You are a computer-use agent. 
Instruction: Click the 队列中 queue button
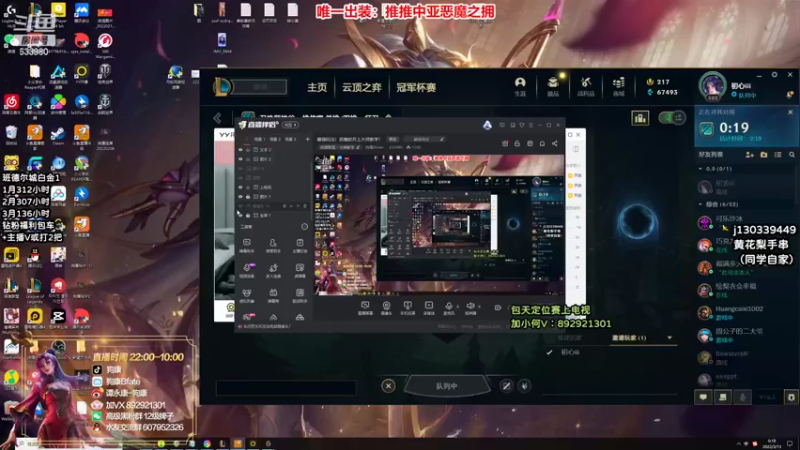point(446,386)
